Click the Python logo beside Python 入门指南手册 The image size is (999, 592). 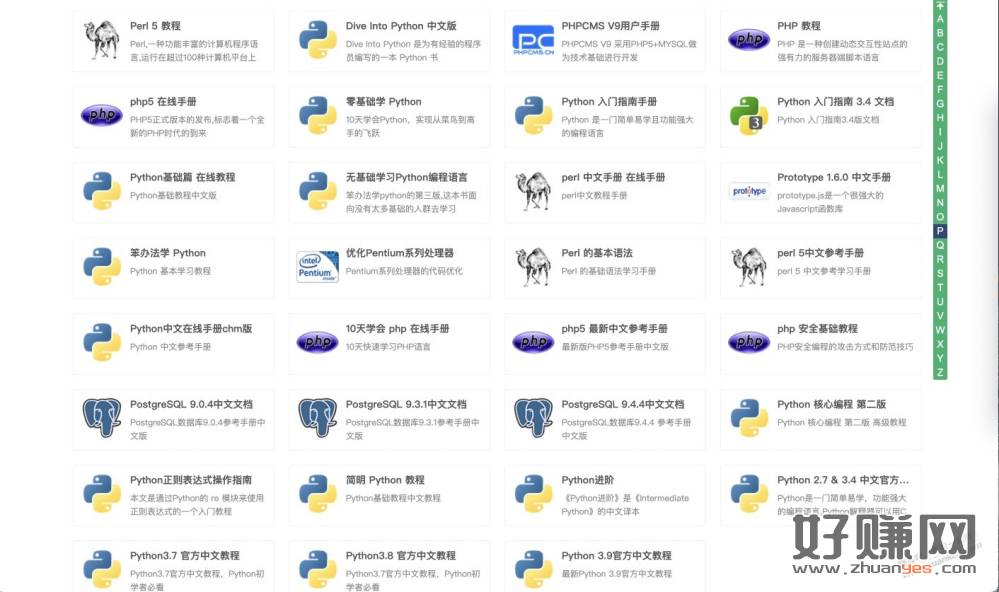pyautogui.click(x=533, y=115)
